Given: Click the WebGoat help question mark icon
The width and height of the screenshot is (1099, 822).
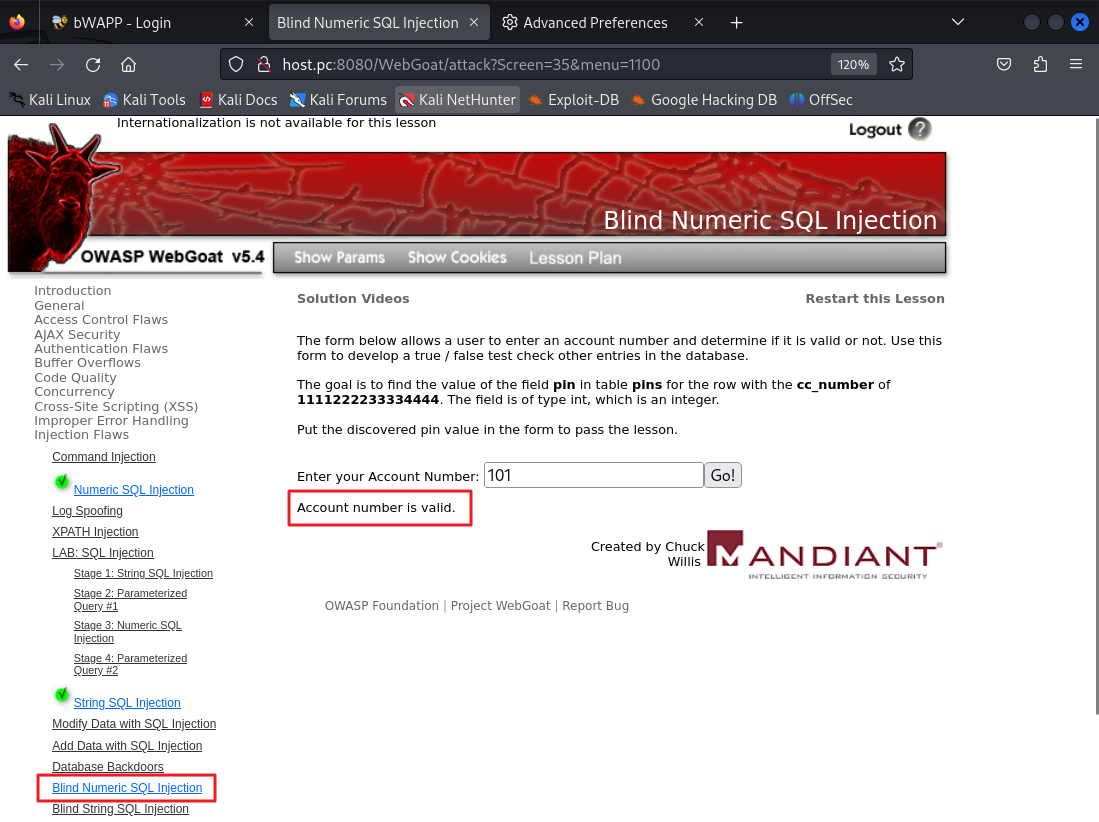Looking at the screenshot, I should pos(920,129).
